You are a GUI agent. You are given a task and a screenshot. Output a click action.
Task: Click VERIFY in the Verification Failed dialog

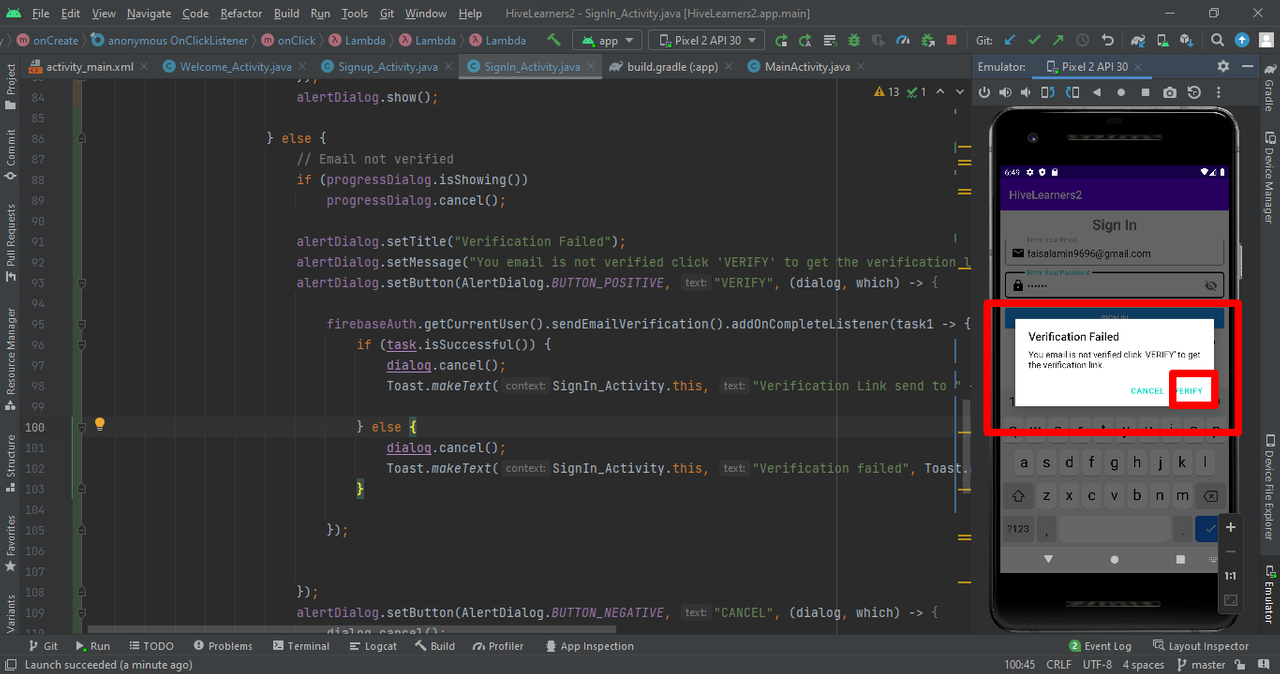(1190, 391)
